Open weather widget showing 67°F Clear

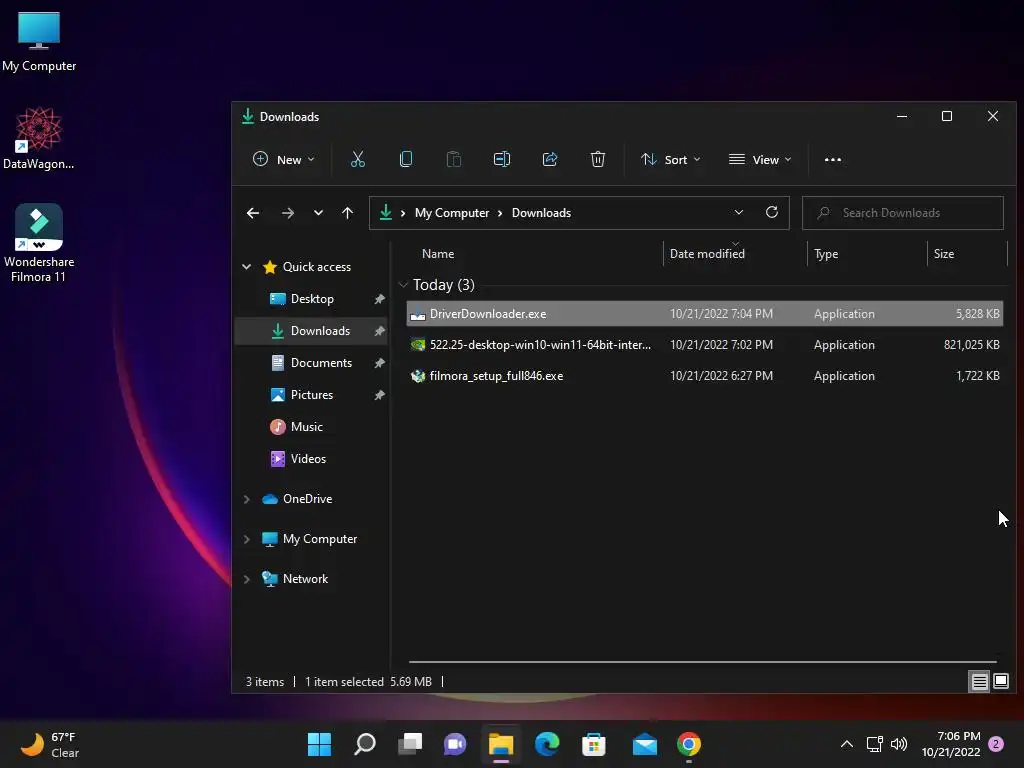(49, 744)
